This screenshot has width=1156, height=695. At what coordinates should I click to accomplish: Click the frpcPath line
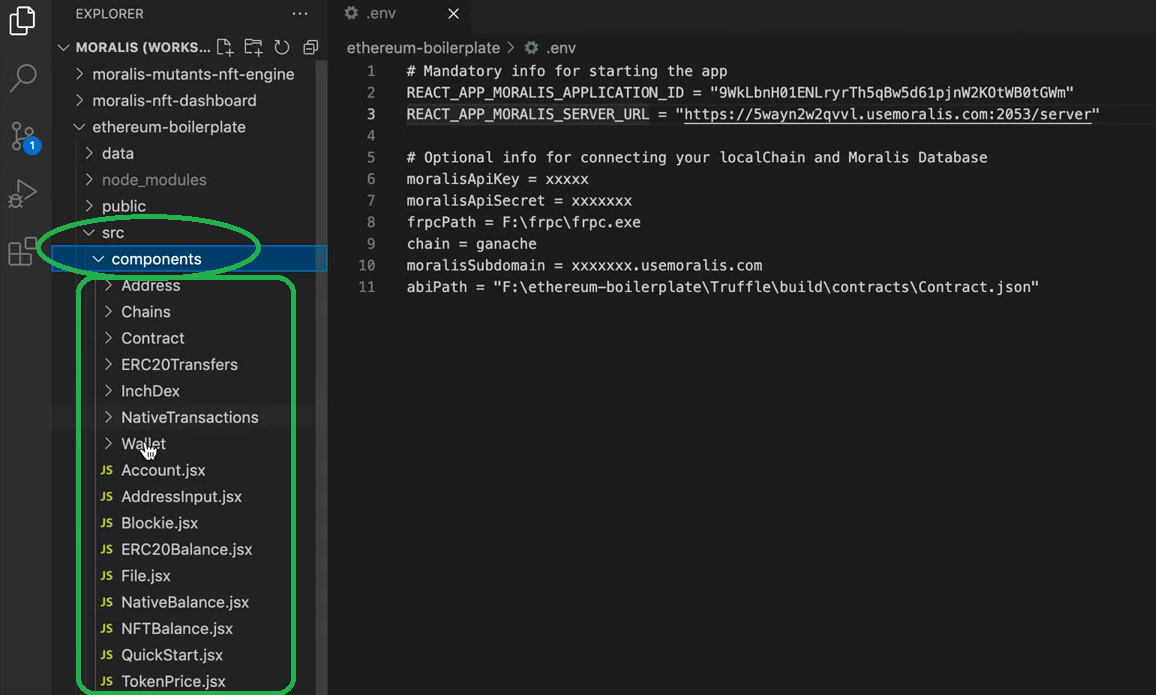(523, 222)
